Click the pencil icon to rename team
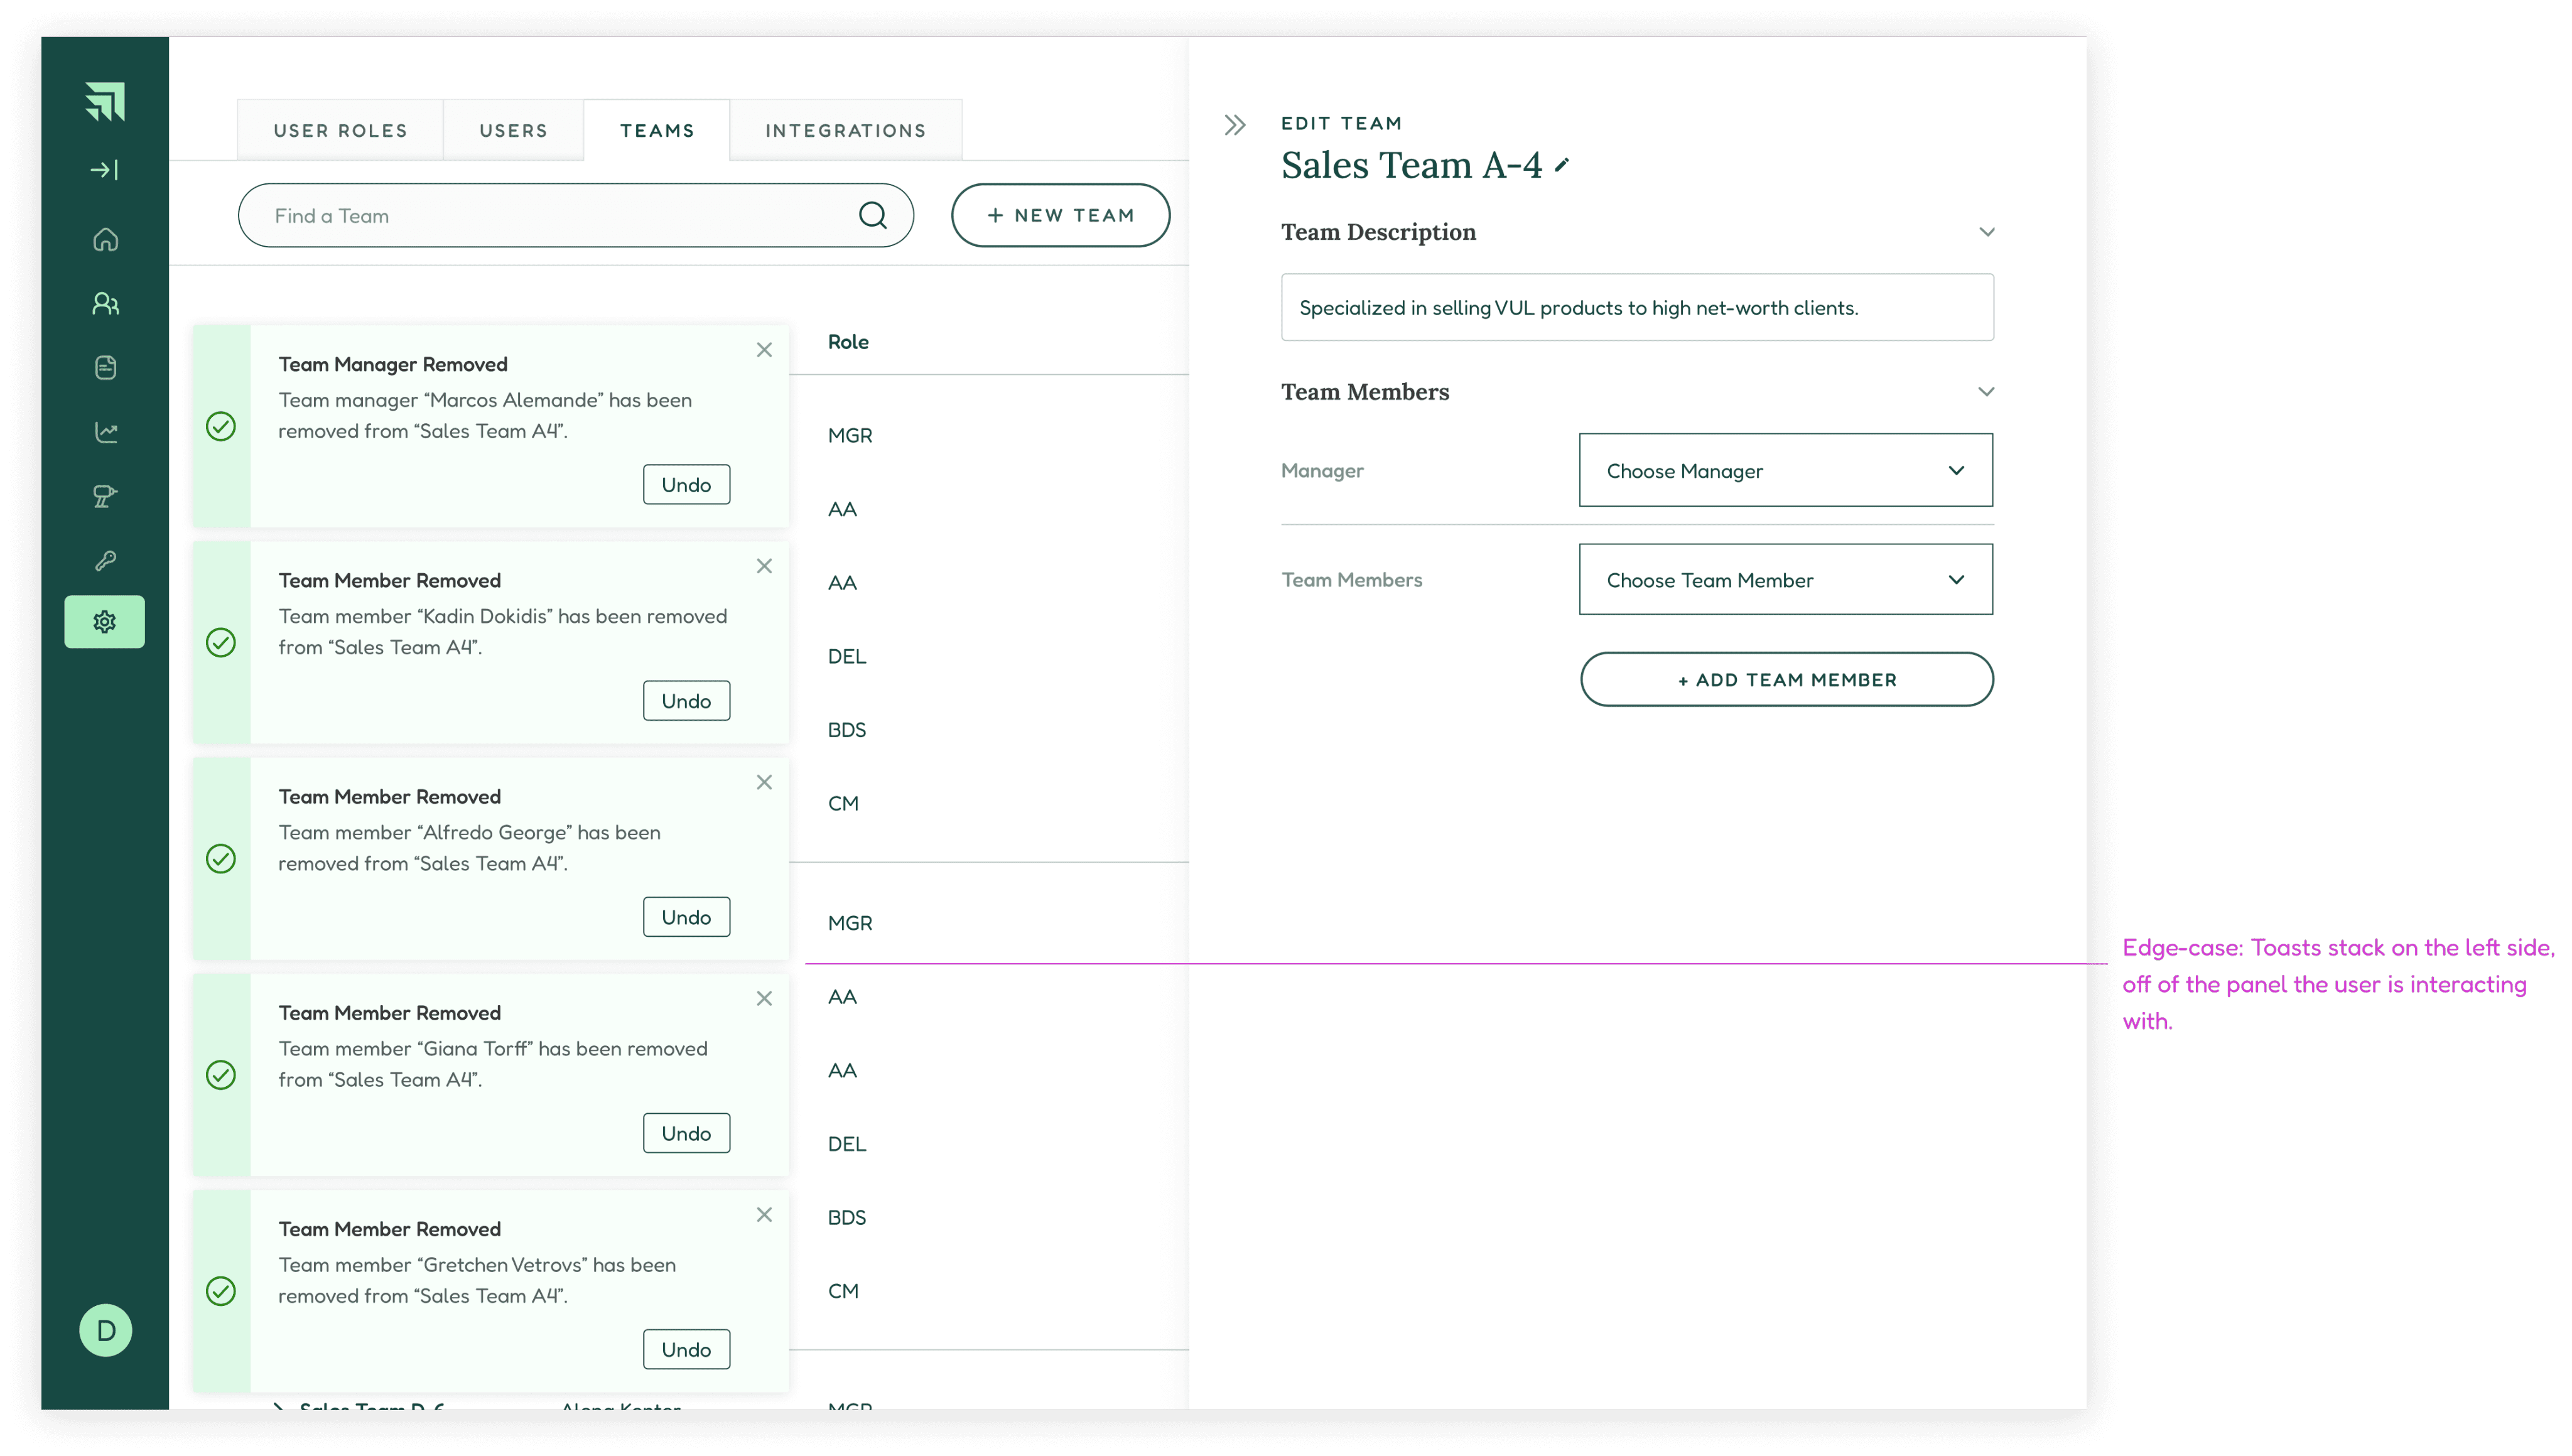 pyautogui.click(x=1562, y=165)
